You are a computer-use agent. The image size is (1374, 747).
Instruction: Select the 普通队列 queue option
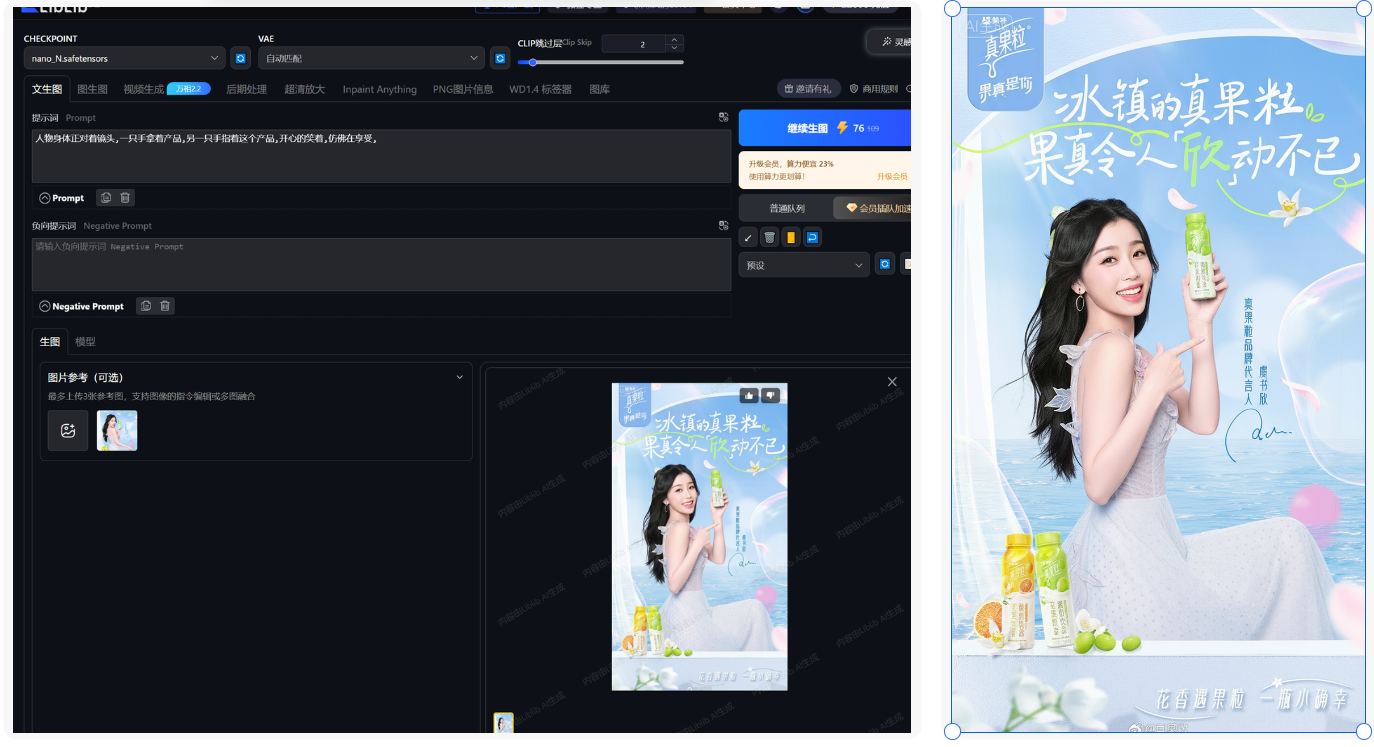[x=785, y=207]
